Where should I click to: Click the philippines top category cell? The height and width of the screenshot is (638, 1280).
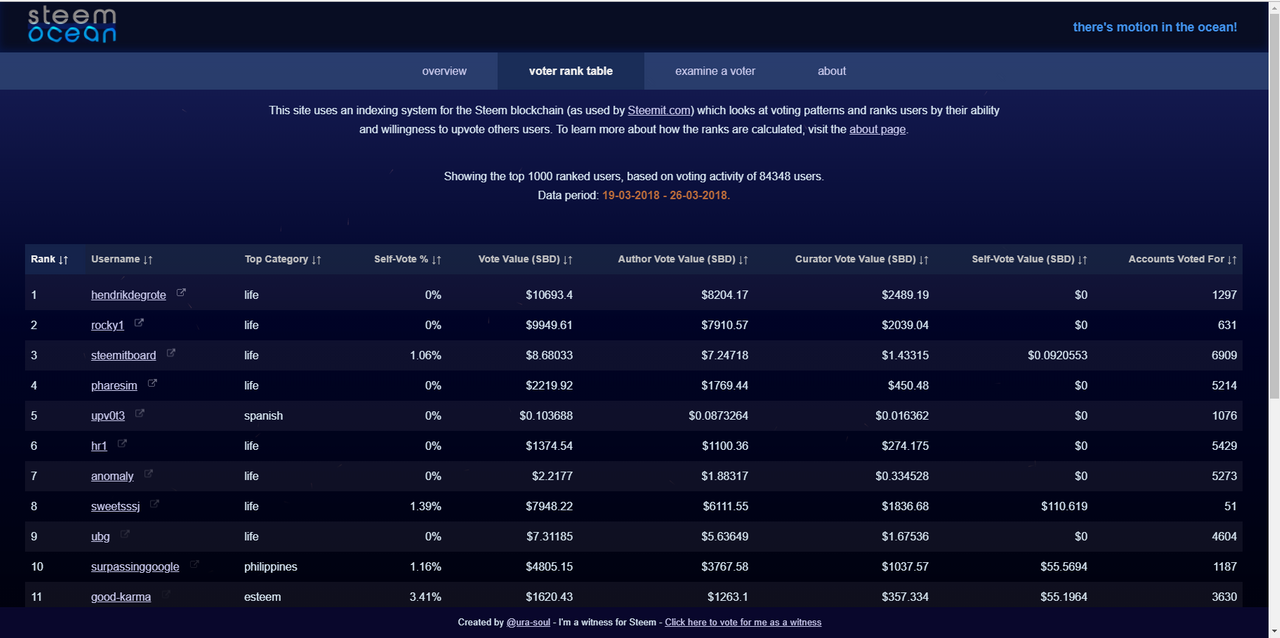click(x=271, y=566)
